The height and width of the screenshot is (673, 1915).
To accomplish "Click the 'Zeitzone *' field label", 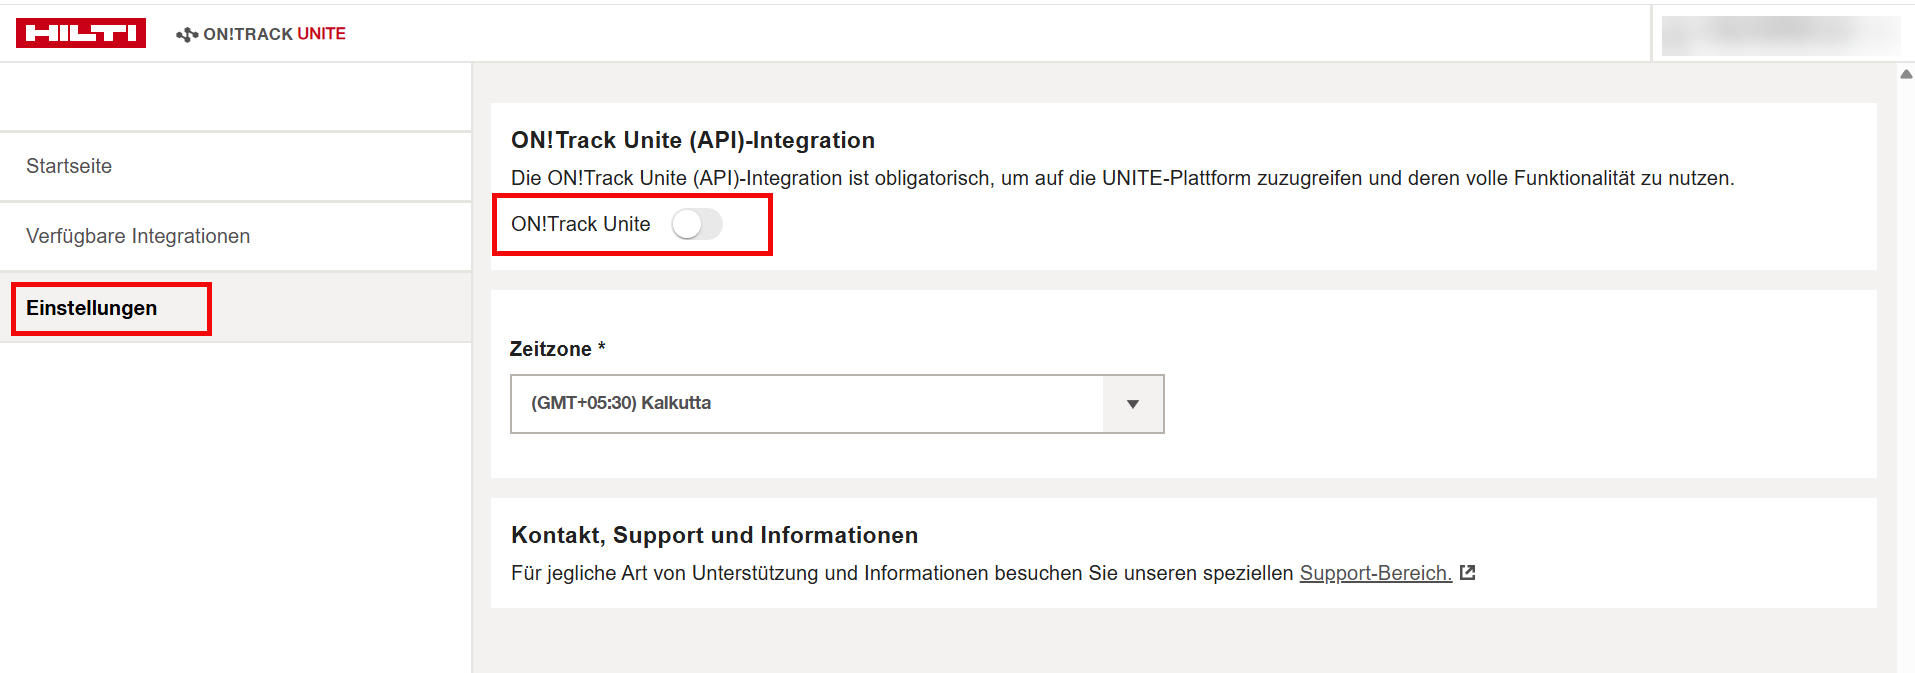I will click(x=557, y=349).
